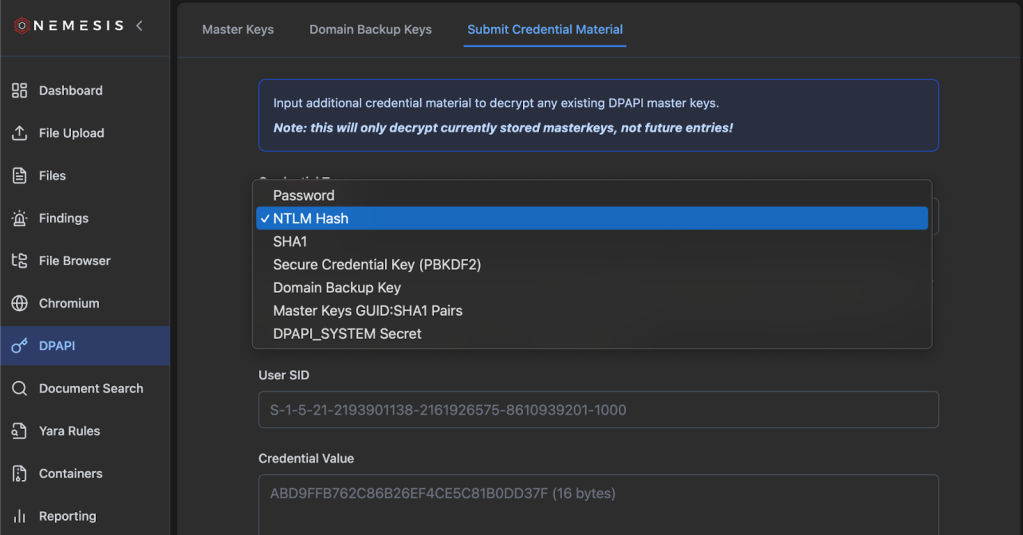Collapse the sidebar using the chevron arrow
This screenshot has width=1023, height=535.
(x=139, y=26)
